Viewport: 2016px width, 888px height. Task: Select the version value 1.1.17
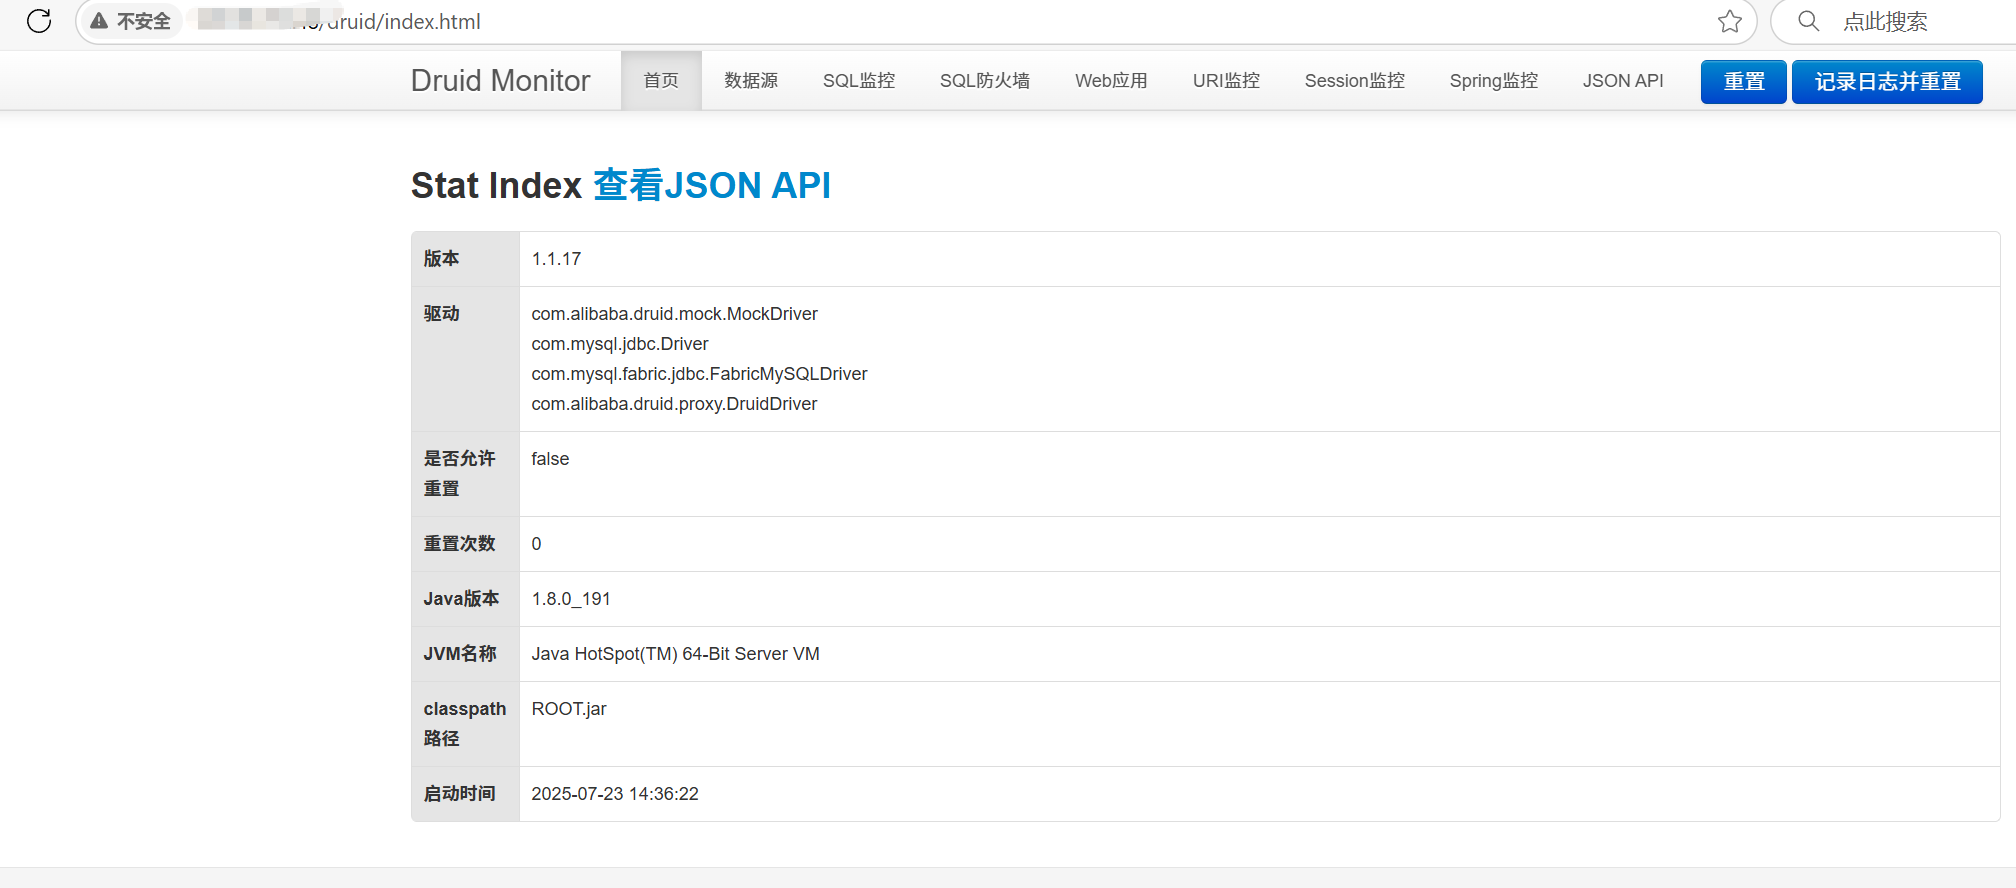(556, 259)
